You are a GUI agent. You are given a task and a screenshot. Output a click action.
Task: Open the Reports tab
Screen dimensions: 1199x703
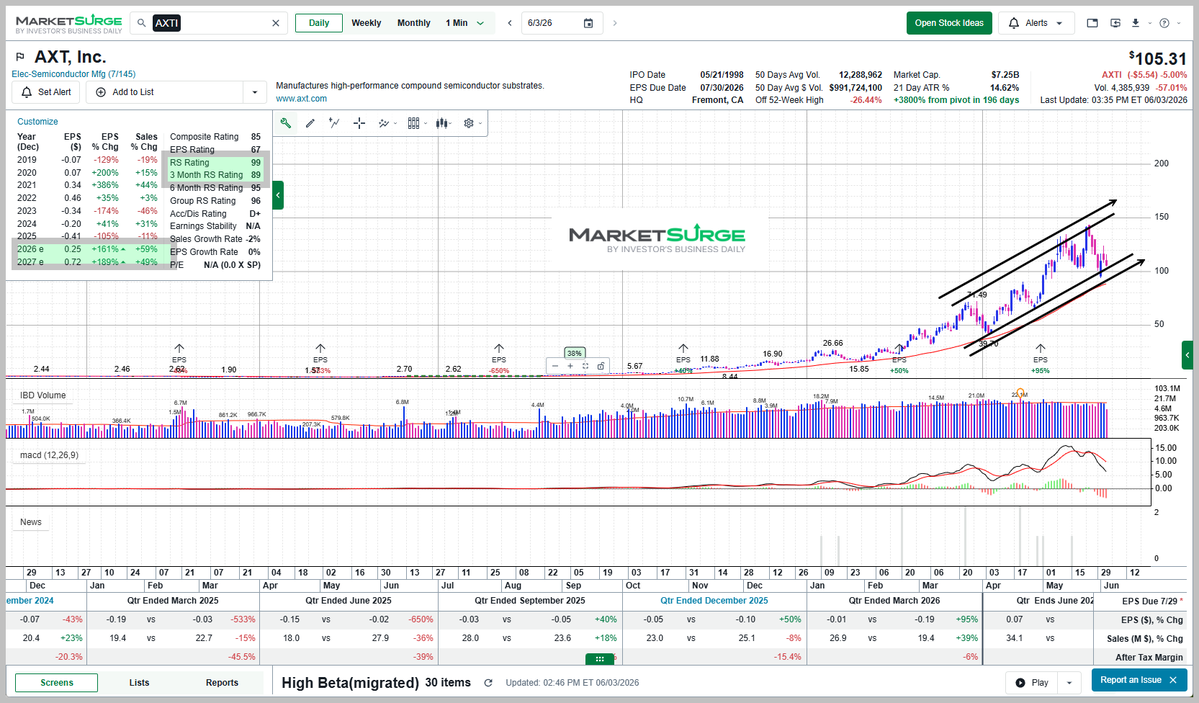(x=222, y=682)
